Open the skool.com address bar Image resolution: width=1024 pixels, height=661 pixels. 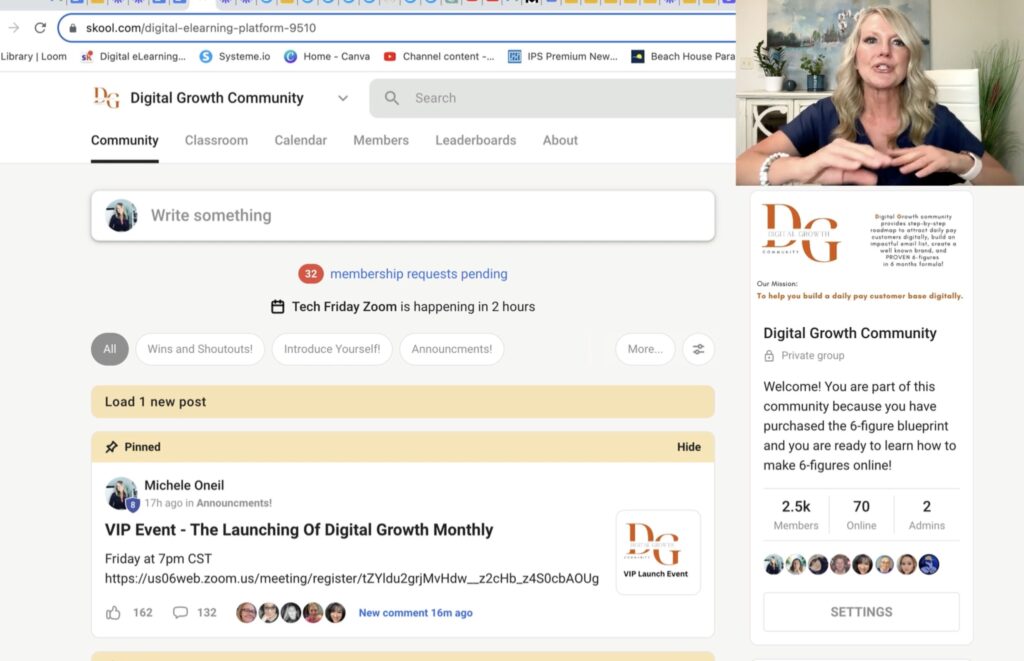click(x=398, y=28)
